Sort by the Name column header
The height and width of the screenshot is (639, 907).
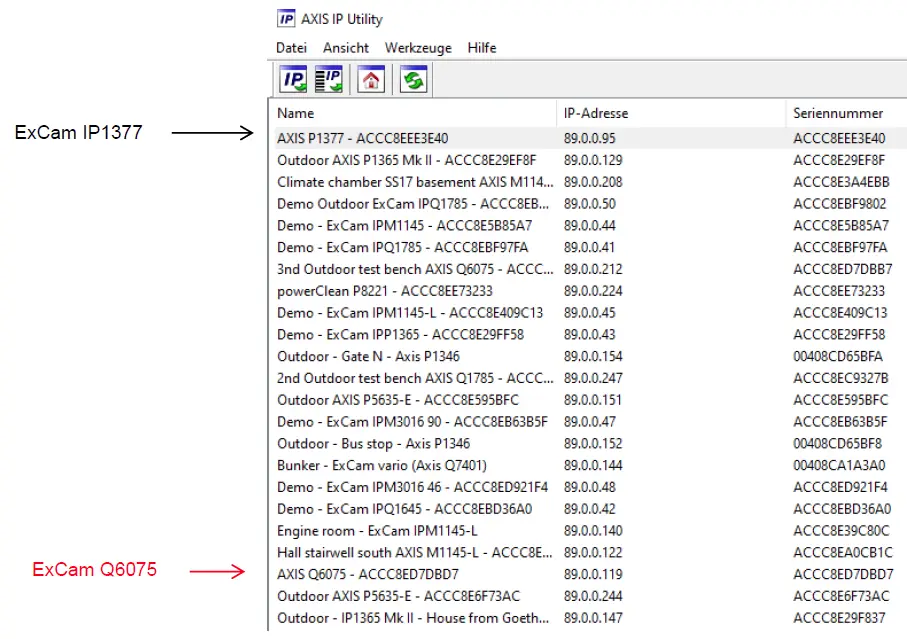click(x=414, y=113)
